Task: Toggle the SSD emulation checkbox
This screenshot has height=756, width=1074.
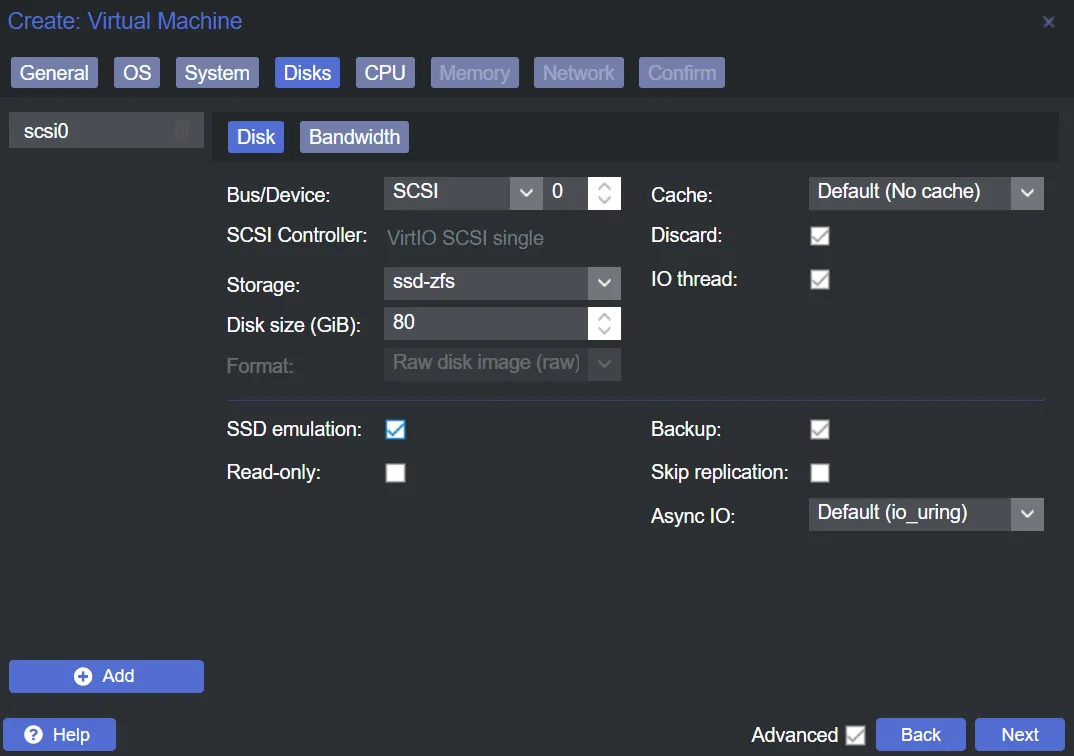Action: (x=396, y=430)
